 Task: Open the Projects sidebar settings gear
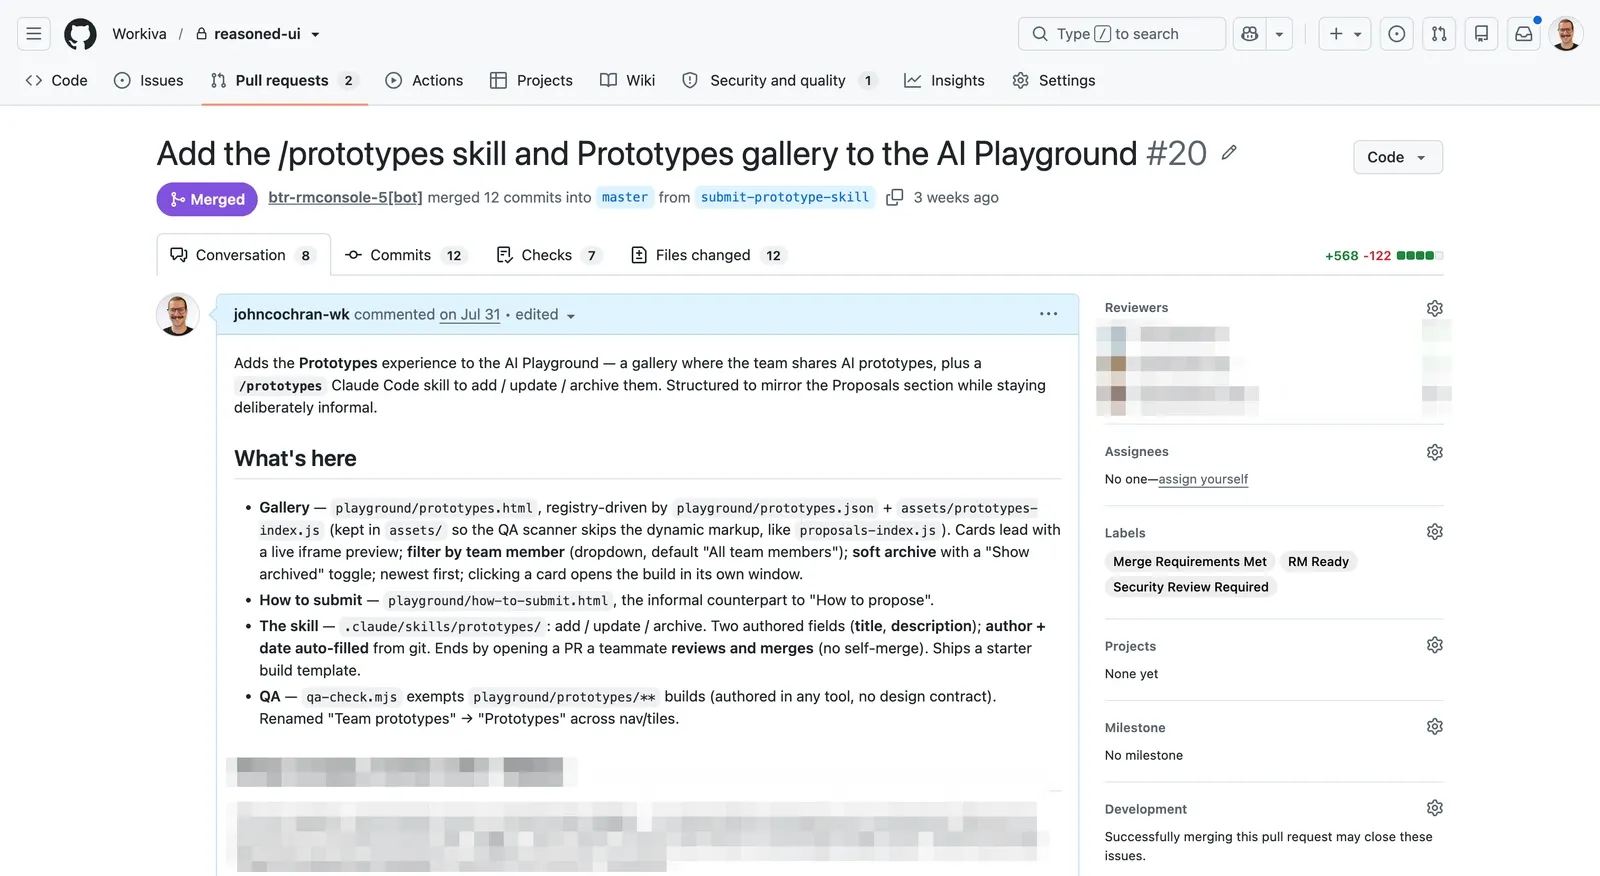[1434, 646]
